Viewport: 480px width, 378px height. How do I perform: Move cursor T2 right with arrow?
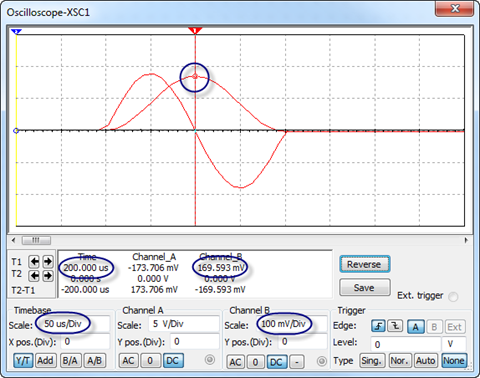pyautogui.click(x=48, y=276)
